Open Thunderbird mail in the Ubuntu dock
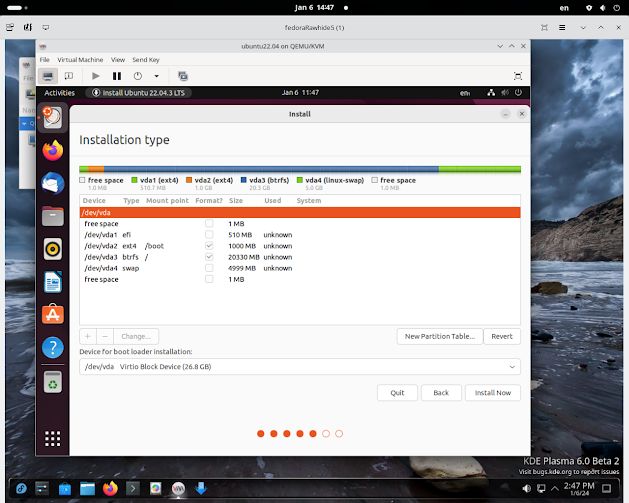The width and height of the screenshot is (629, 503). [53, 183]
